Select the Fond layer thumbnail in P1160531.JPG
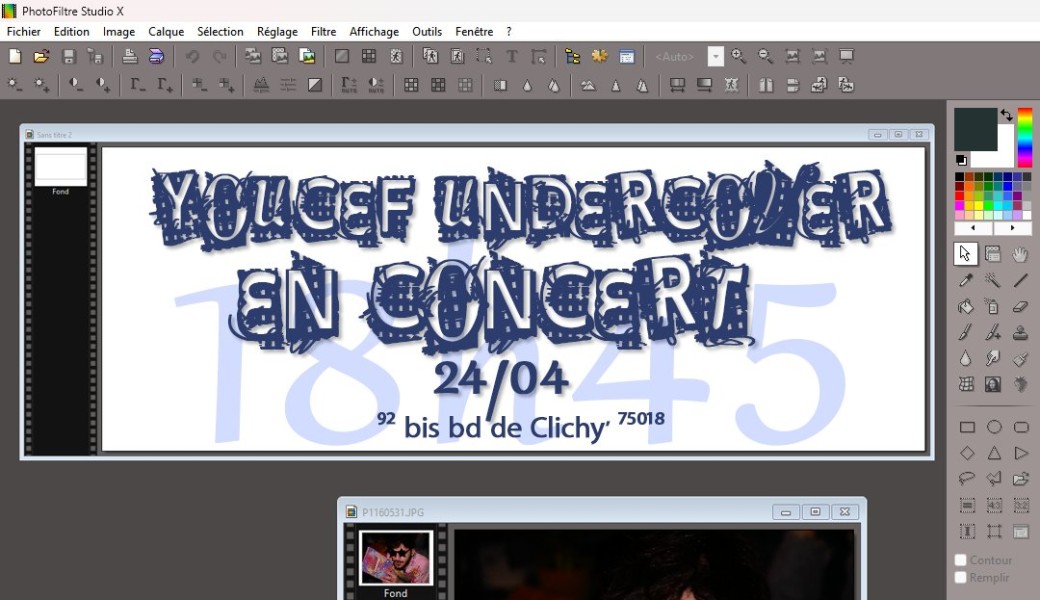Screen dimensions: 1040x600 395,557
